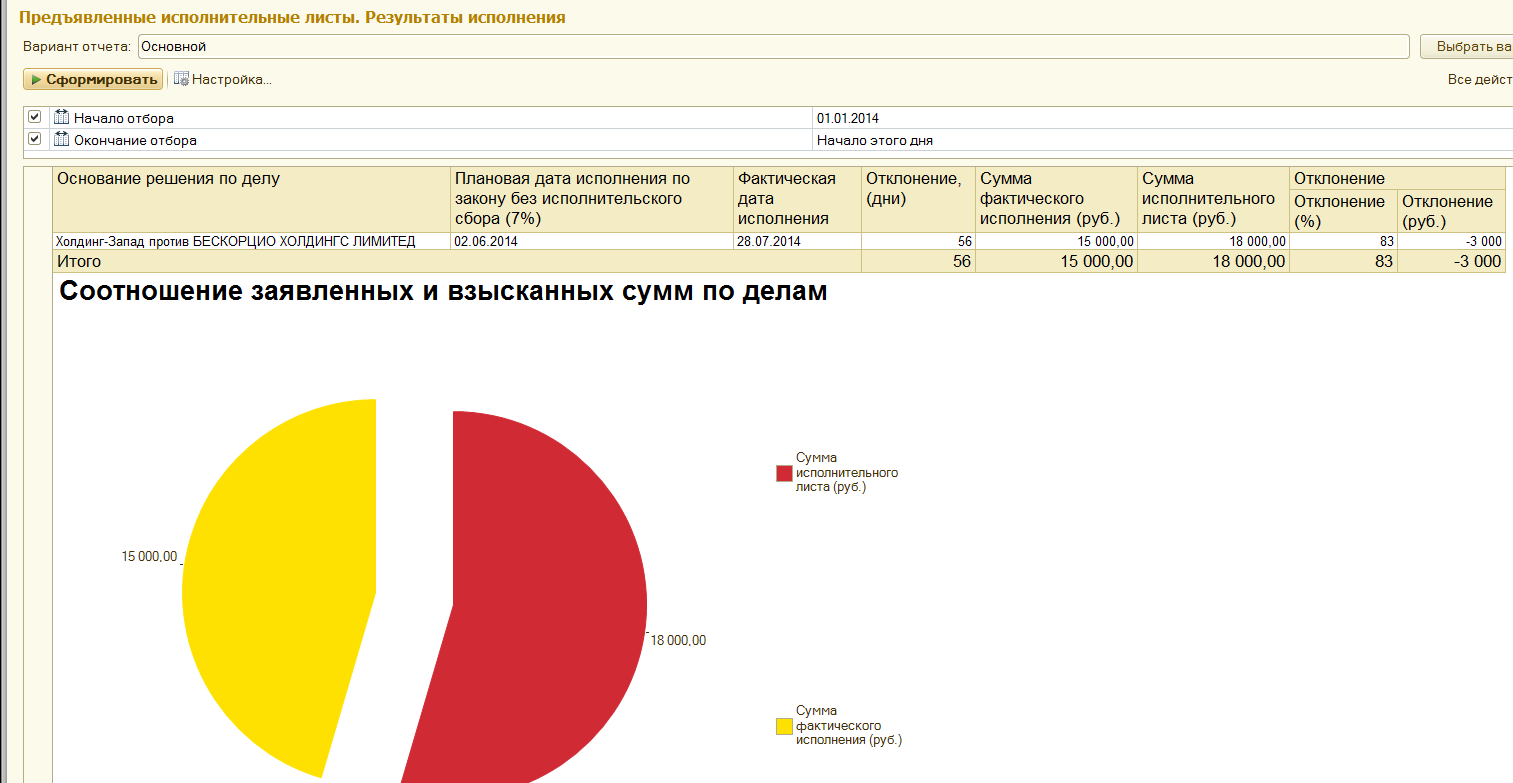1513x783 pixels.
Task: Click the Отклонение, (дни) column header
Action: 918,199
